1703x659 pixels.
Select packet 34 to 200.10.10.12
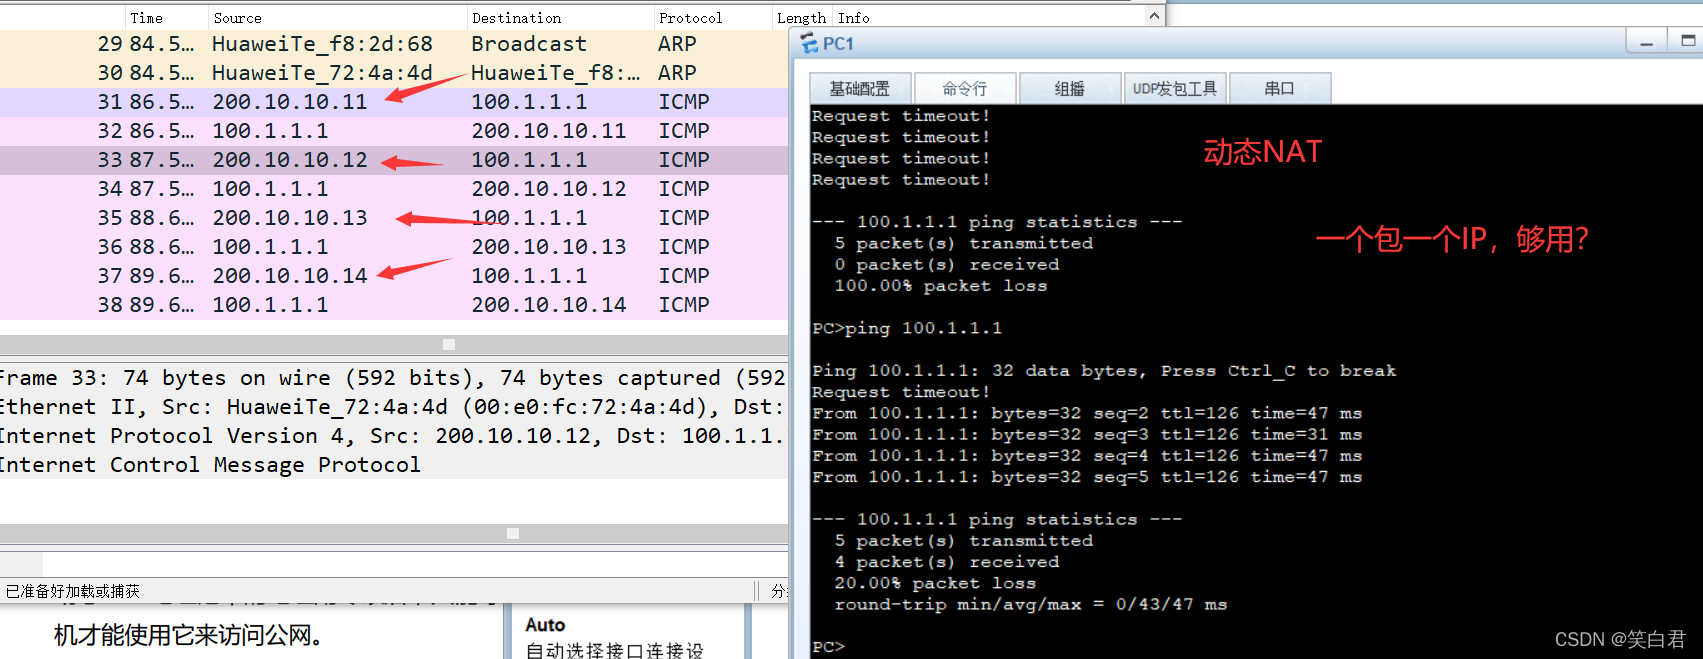394,189
